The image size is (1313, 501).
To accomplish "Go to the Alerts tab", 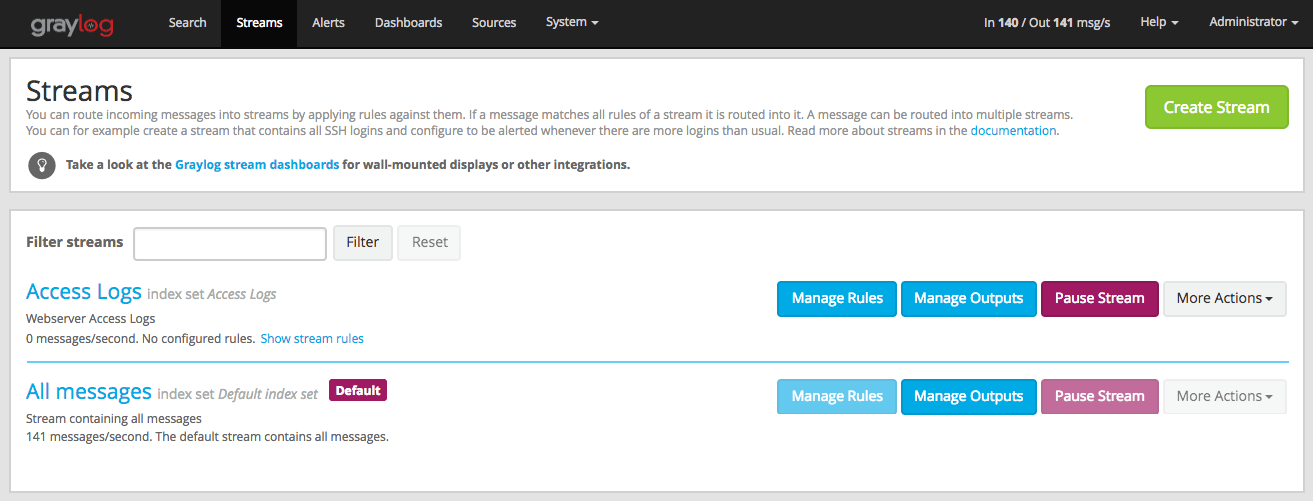I will [329, 23].
